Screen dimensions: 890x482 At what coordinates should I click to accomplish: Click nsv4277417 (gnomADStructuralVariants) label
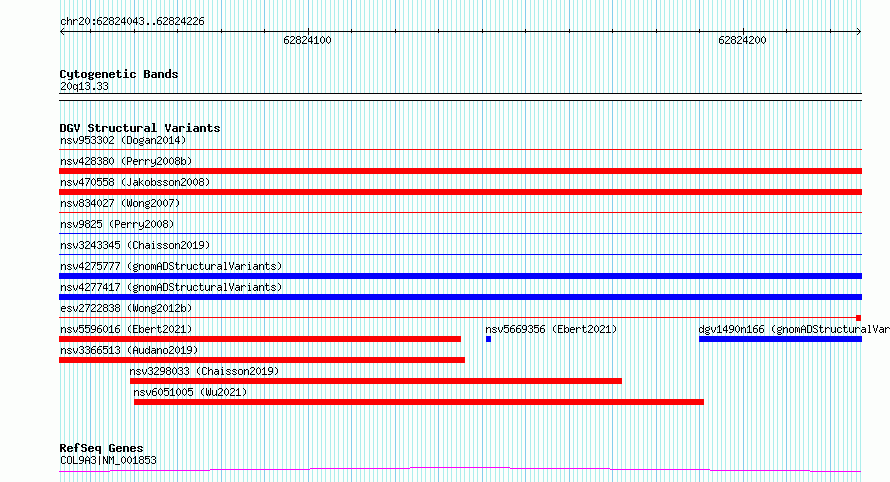(171, 287)
